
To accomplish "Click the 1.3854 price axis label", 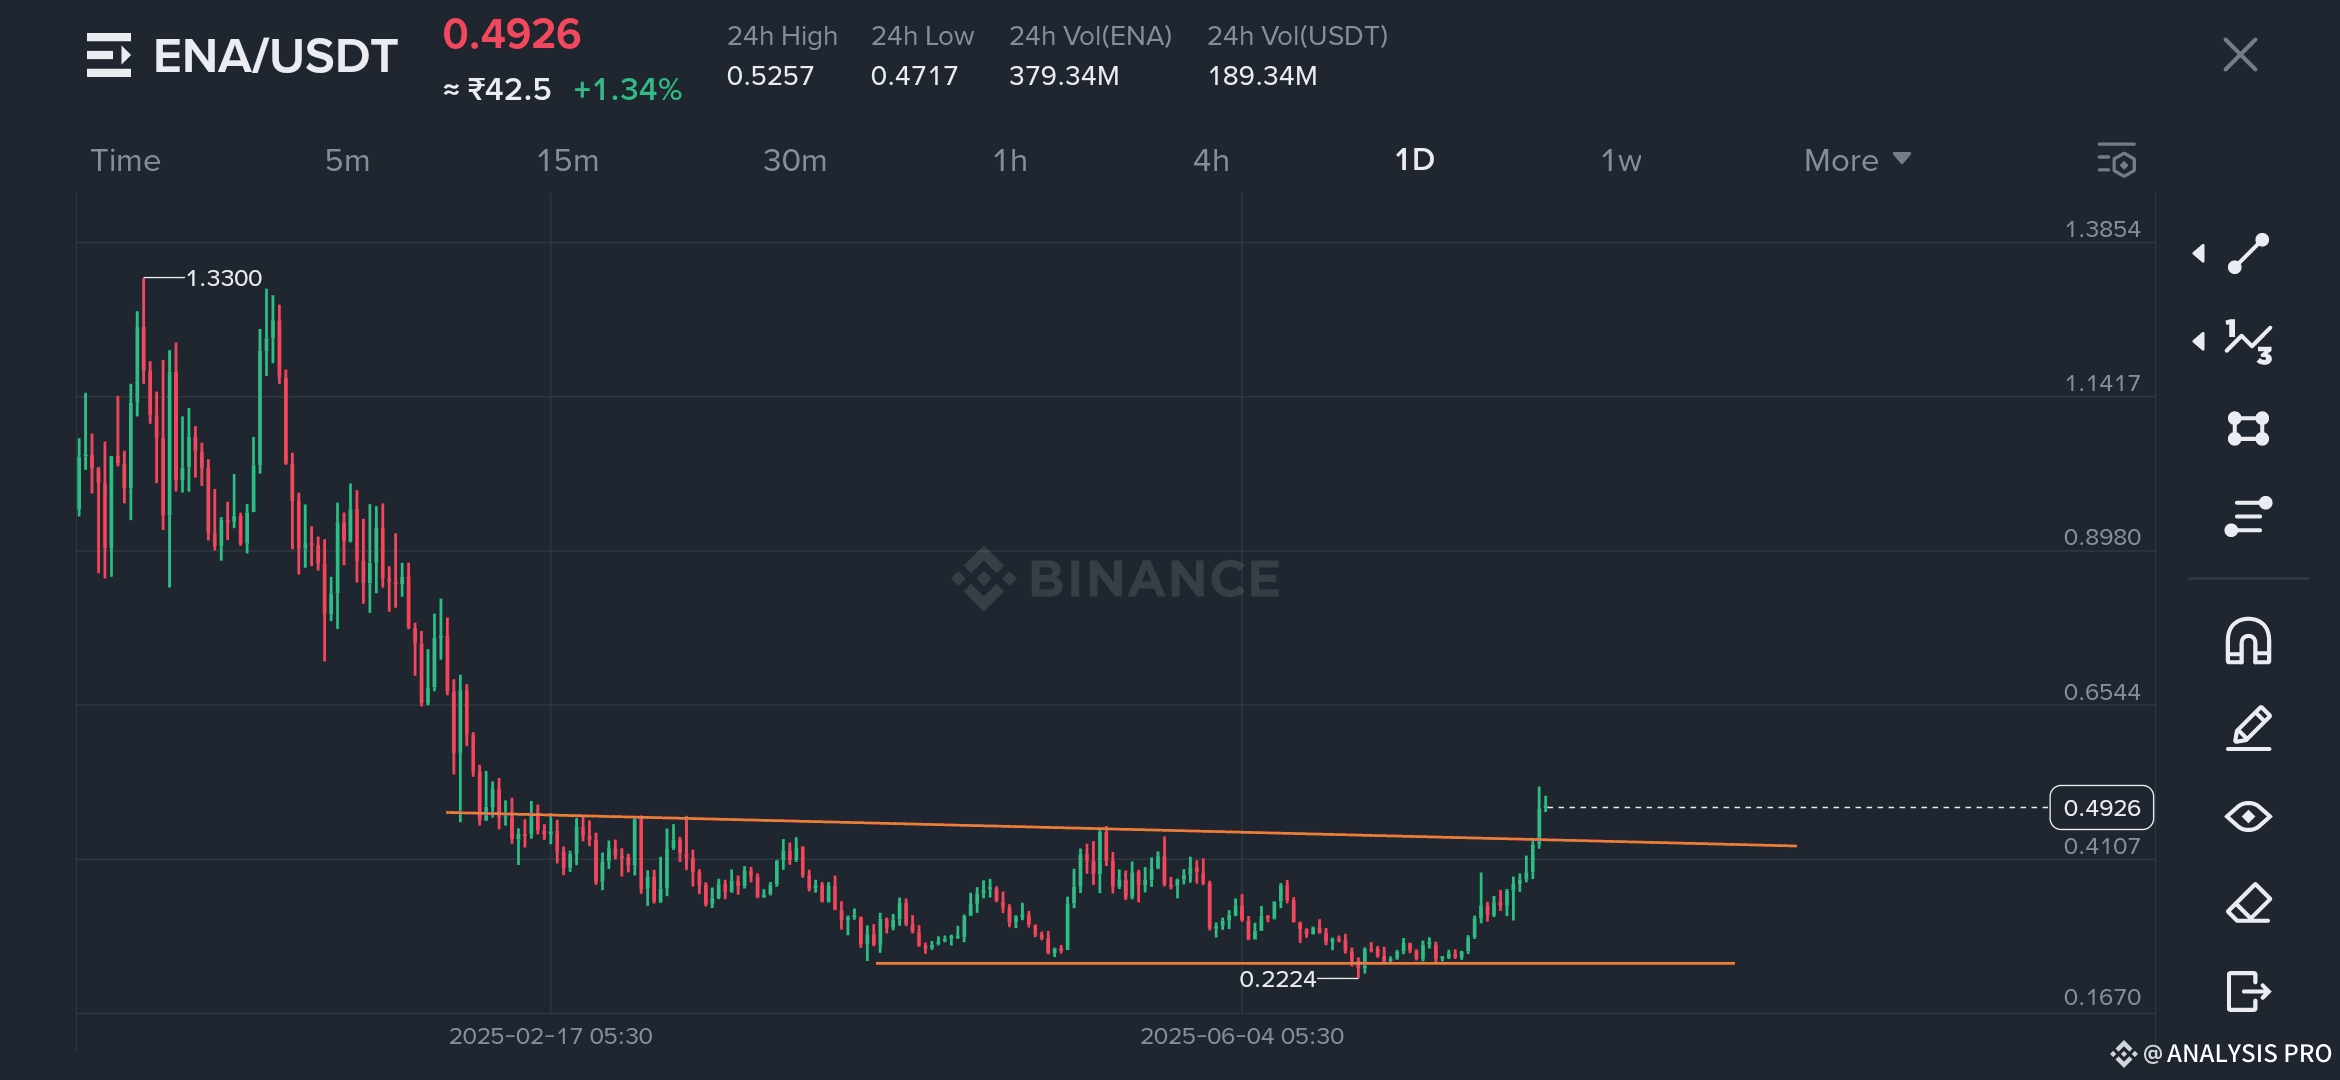I will click(x=2102, y=229).
